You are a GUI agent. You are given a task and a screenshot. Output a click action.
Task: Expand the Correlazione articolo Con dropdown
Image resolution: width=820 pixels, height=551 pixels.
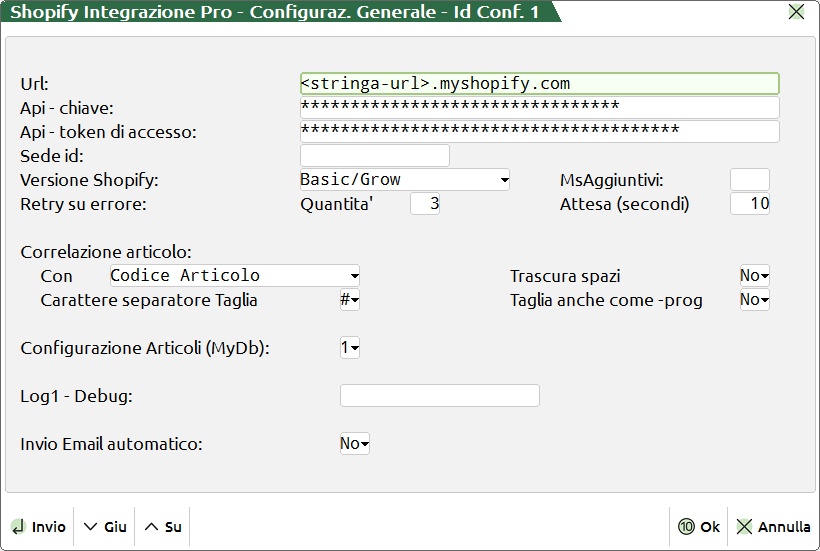coord(234,276)
